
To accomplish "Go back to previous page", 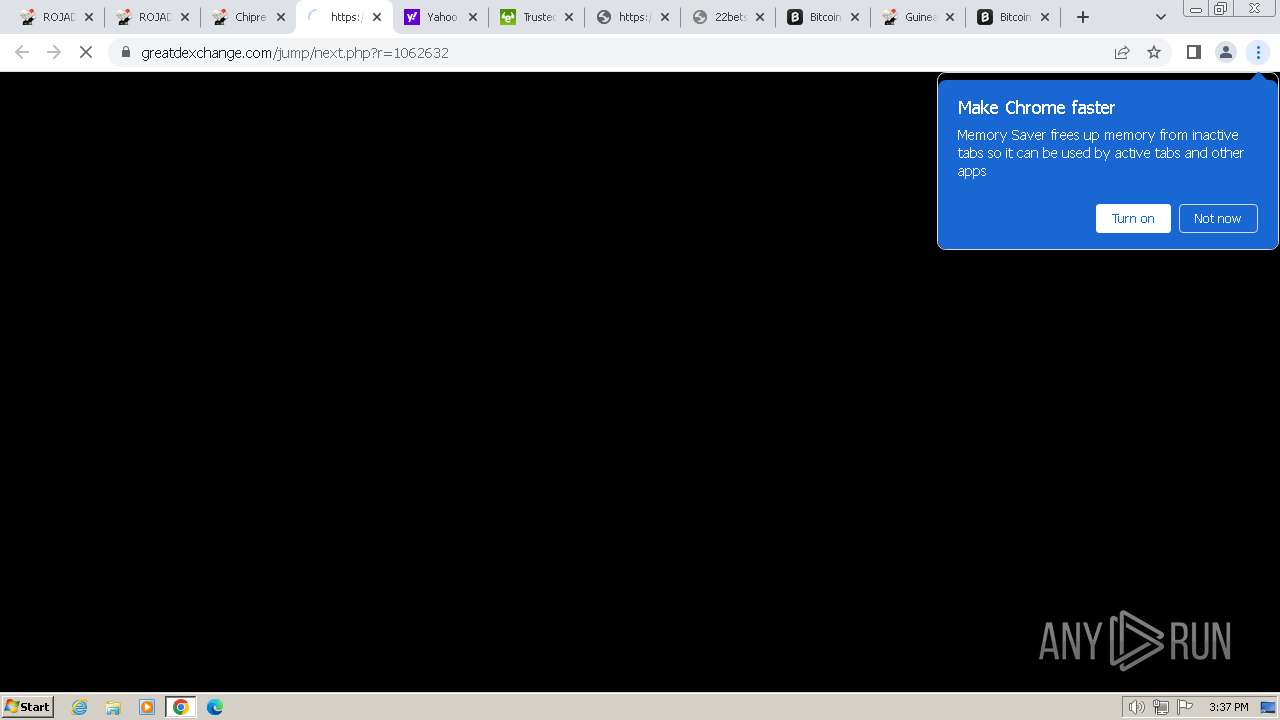I will point(22,52).
